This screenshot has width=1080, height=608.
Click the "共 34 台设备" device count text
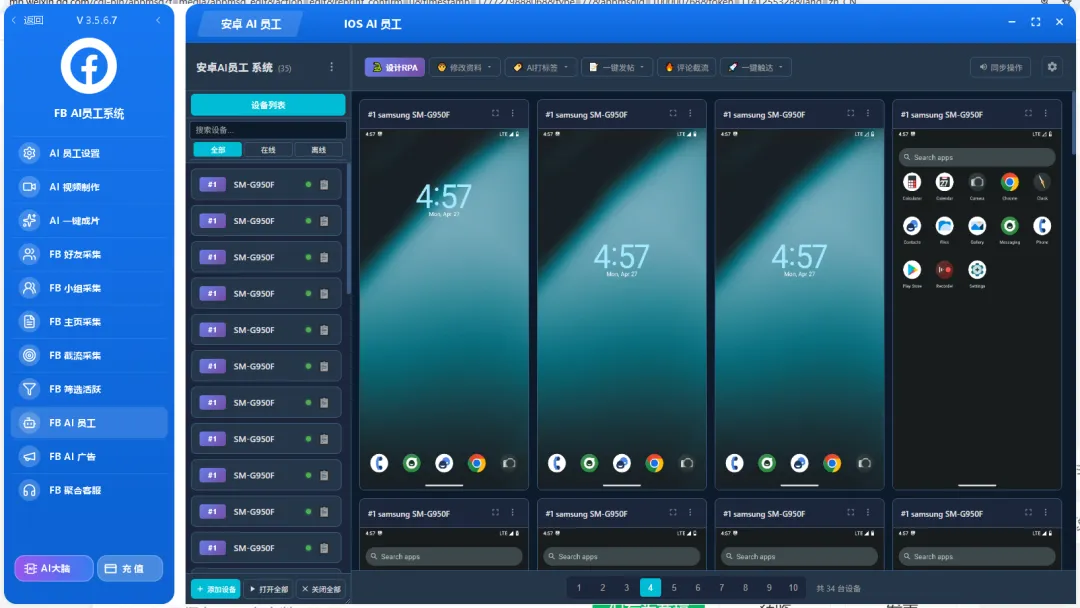click(838, 589)
